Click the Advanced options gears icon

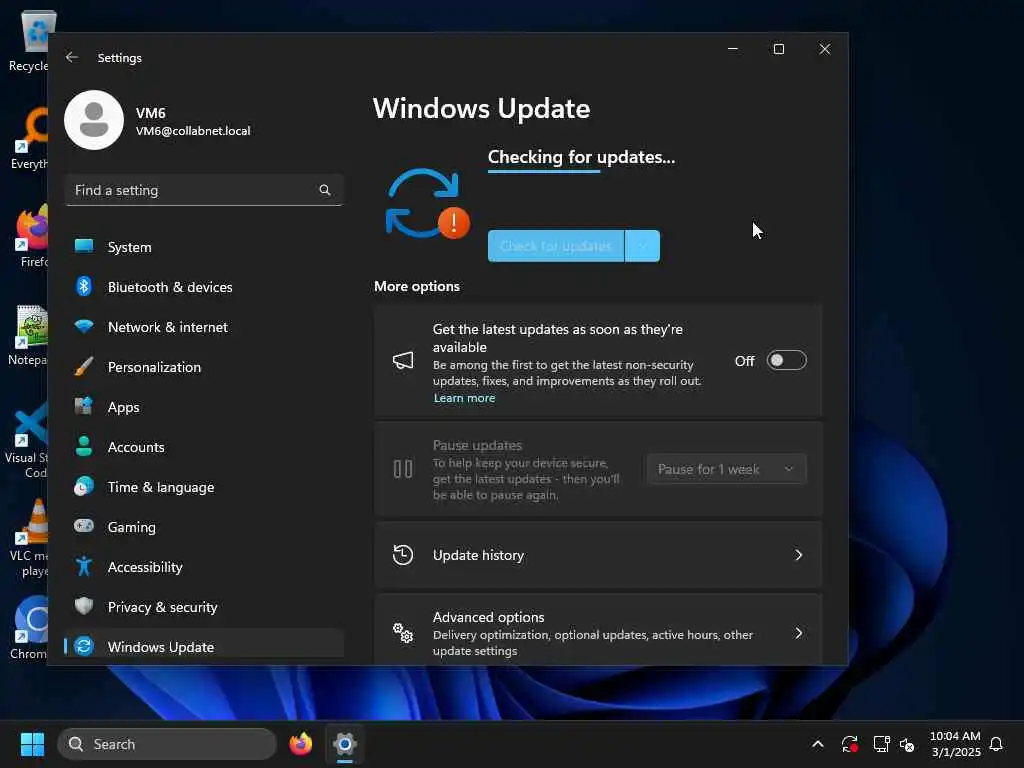(x=403, y=633)
